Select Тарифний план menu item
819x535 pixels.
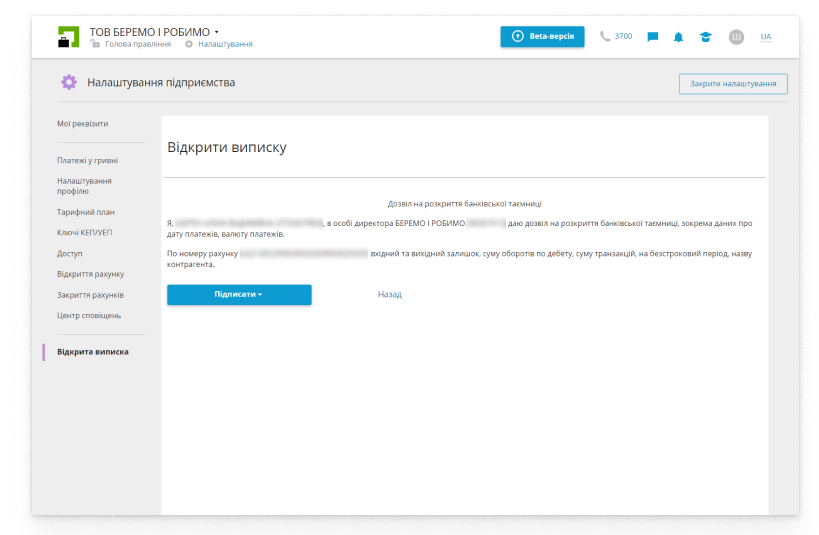point(86,212)
